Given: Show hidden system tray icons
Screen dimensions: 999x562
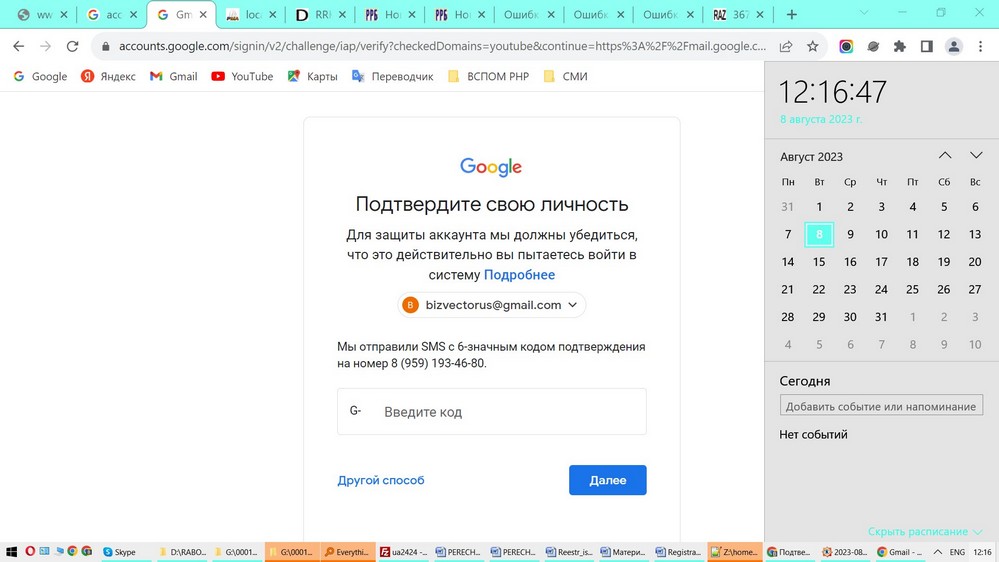Looking at the screenshot, I should 937,552.
